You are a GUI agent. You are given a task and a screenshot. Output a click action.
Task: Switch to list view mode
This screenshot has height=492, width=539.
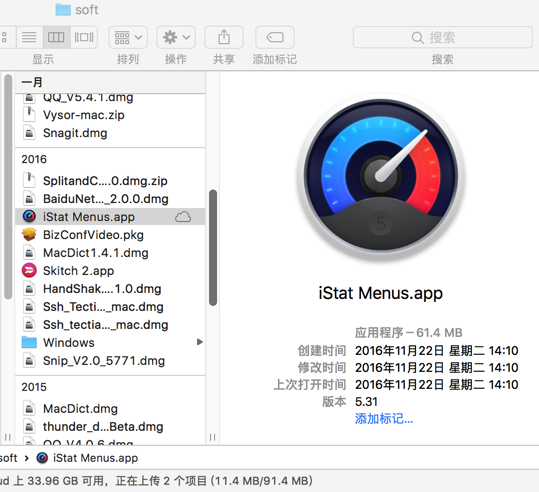tap(29, 37)
